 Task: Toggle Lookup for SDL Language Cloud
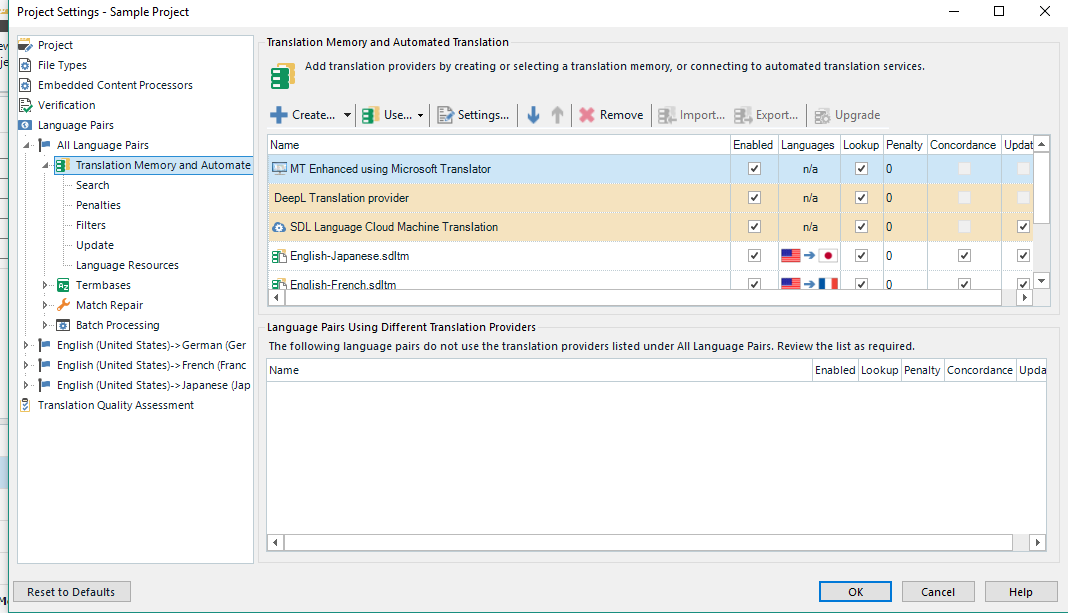862,227
